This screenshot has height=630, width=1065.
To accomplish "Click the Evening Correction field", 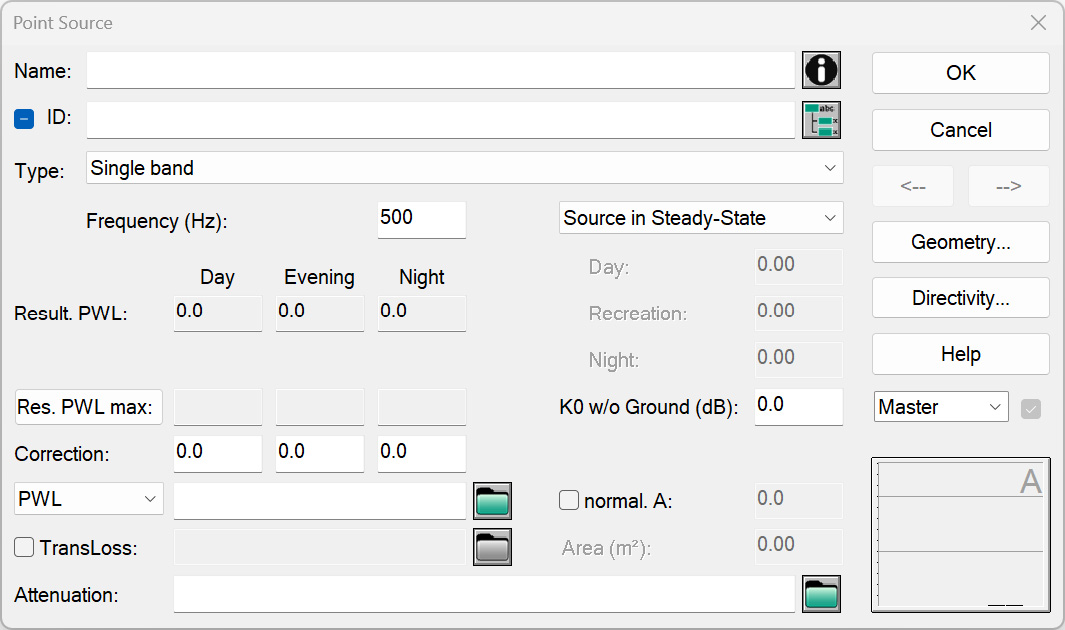I will point(320,453).
